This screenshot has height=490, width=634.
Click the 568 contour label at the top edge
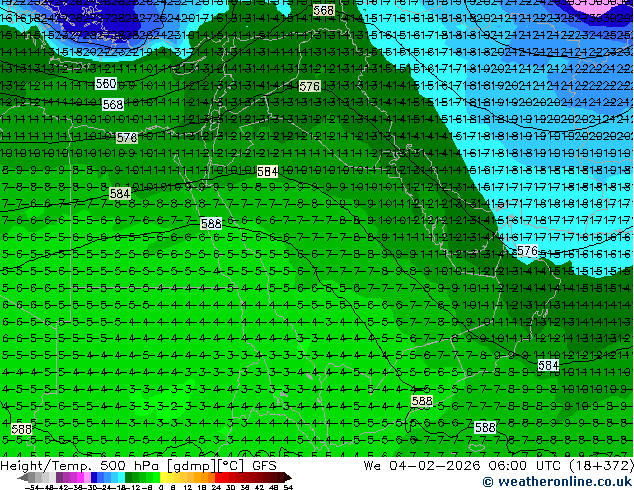323,11
